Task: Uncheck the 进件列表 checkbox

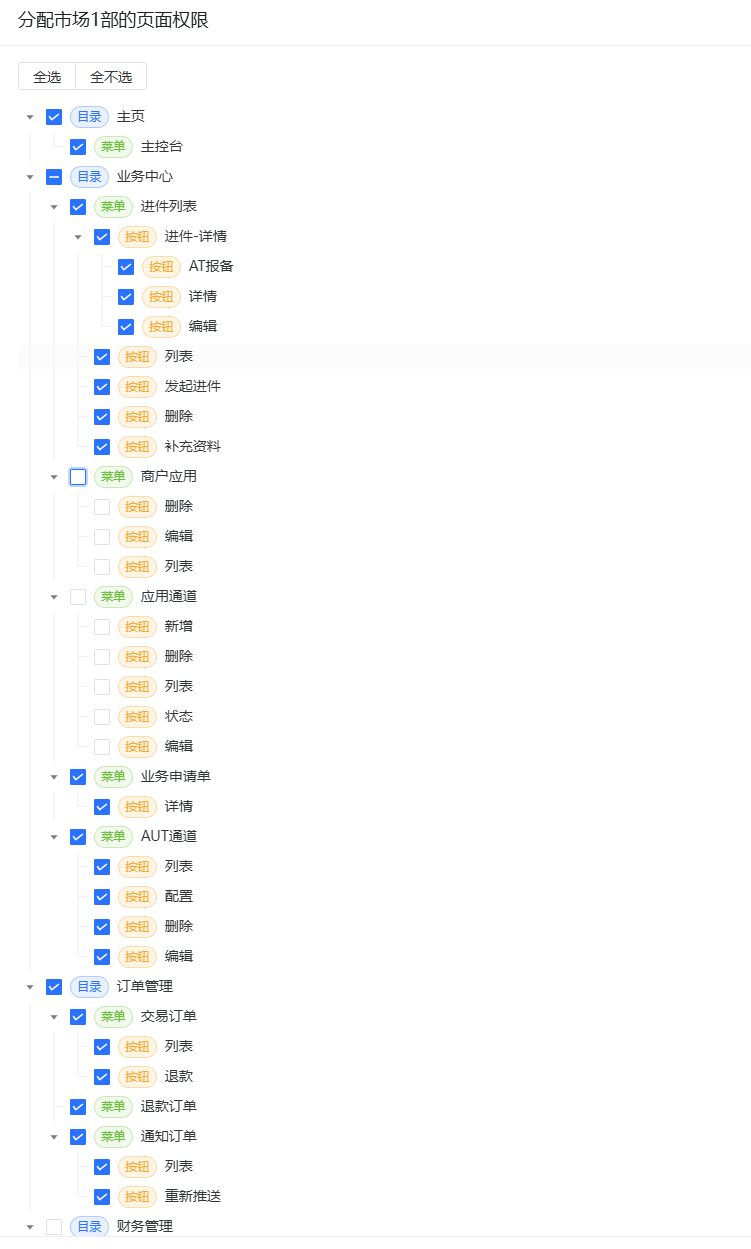Action: [x=78, y=207]
